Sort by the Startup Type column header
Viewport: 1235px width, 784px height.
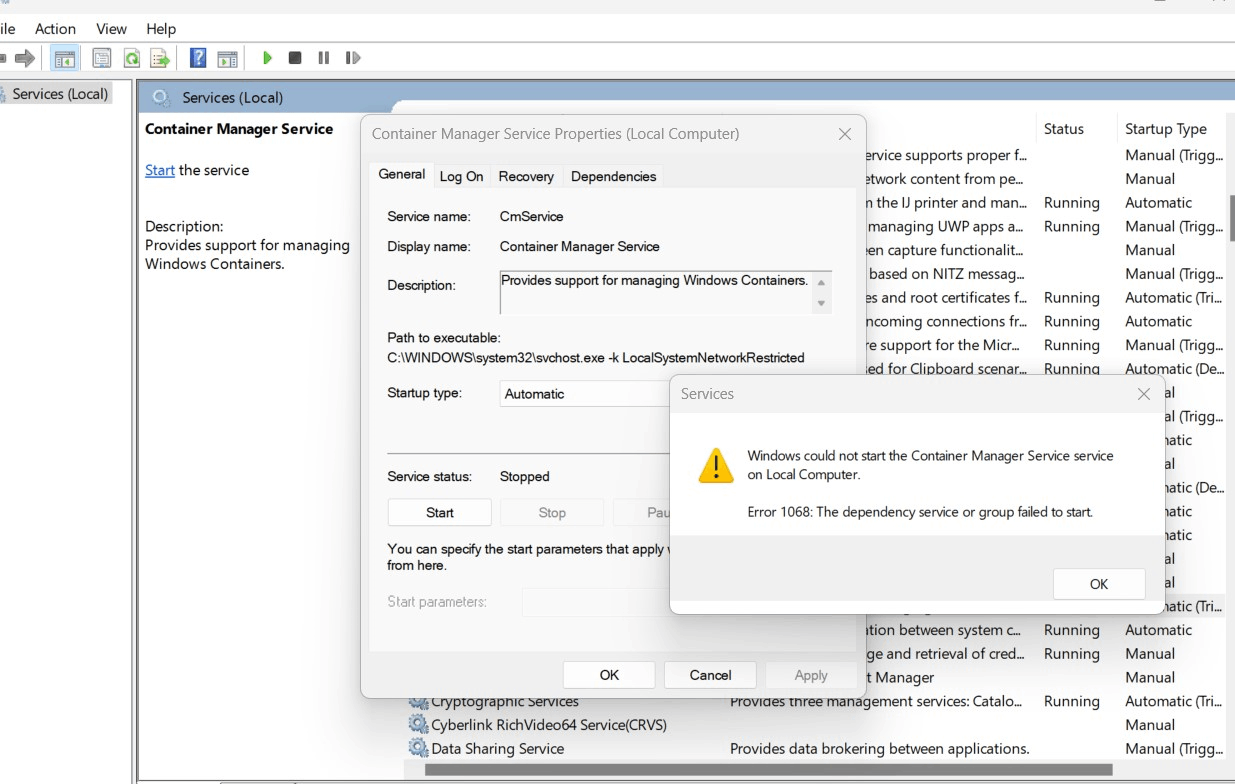[x=1166, y=129]
